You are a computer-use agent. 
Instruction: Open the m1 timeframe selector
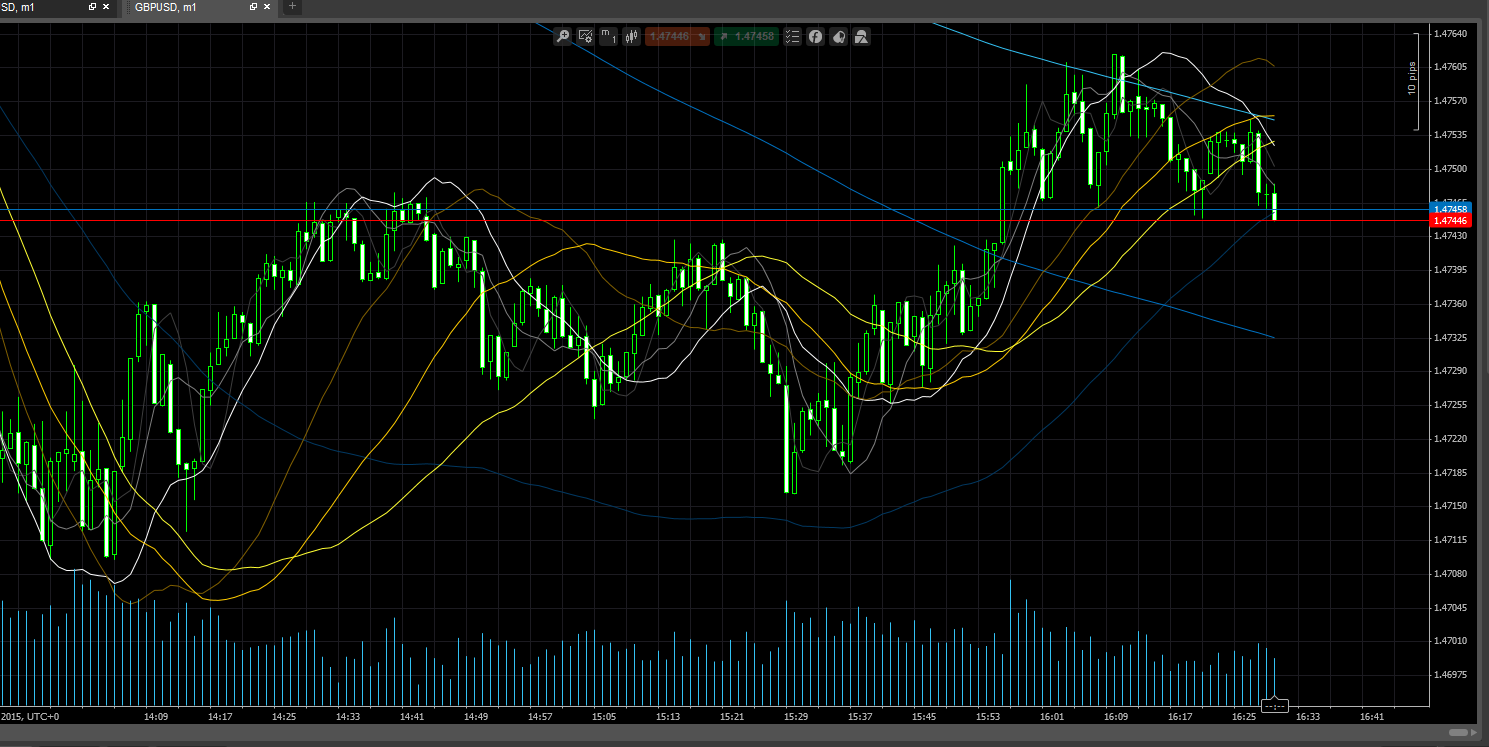608,37
